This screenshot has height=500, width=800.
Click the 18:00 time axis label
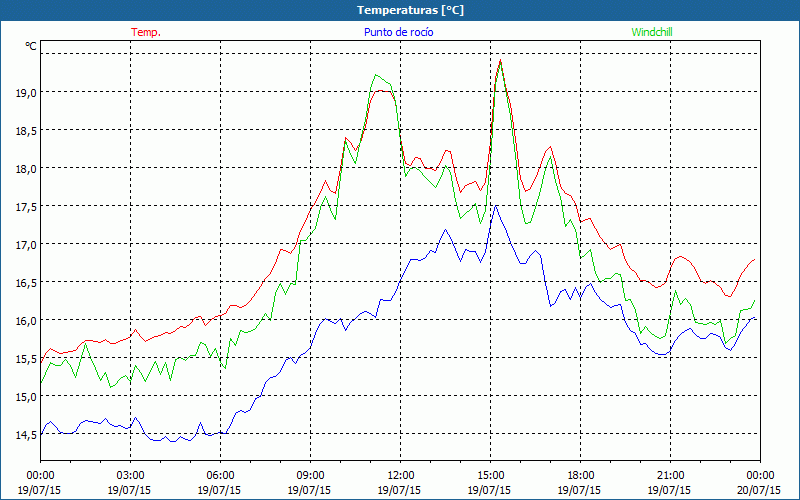(x=581, y=476)
